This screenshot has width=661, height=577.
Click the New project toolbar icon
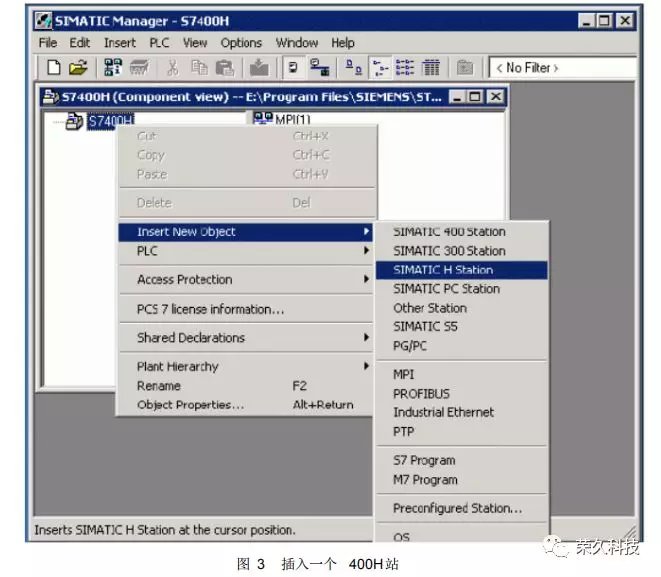tap(54, 68)
